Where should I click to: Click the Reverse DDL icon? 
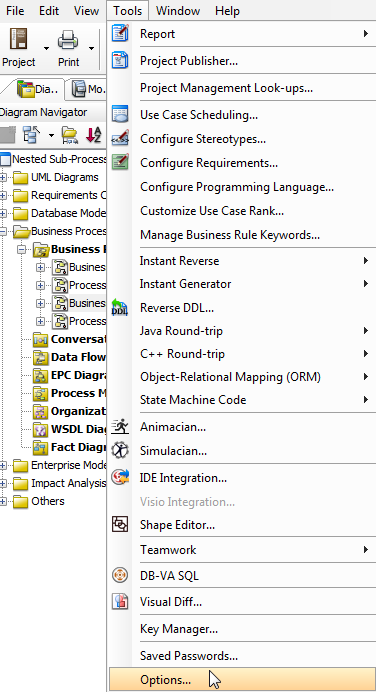(x=120, y=307)
